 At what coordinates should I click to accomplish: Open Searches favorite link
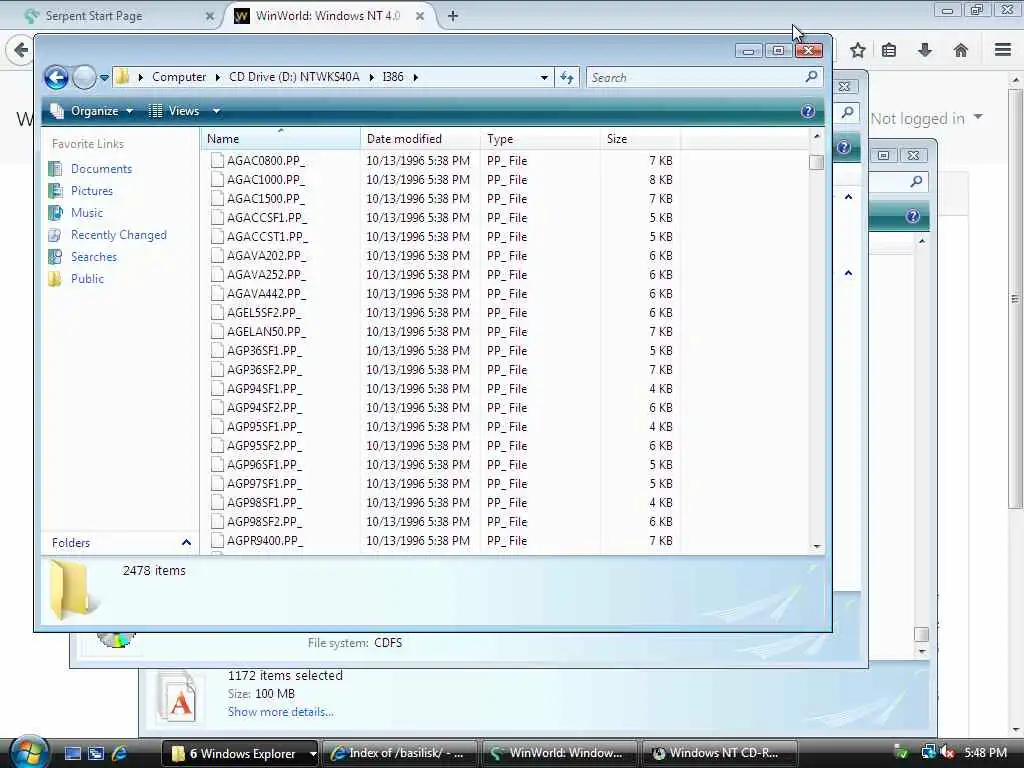click(x=94, y=257)
